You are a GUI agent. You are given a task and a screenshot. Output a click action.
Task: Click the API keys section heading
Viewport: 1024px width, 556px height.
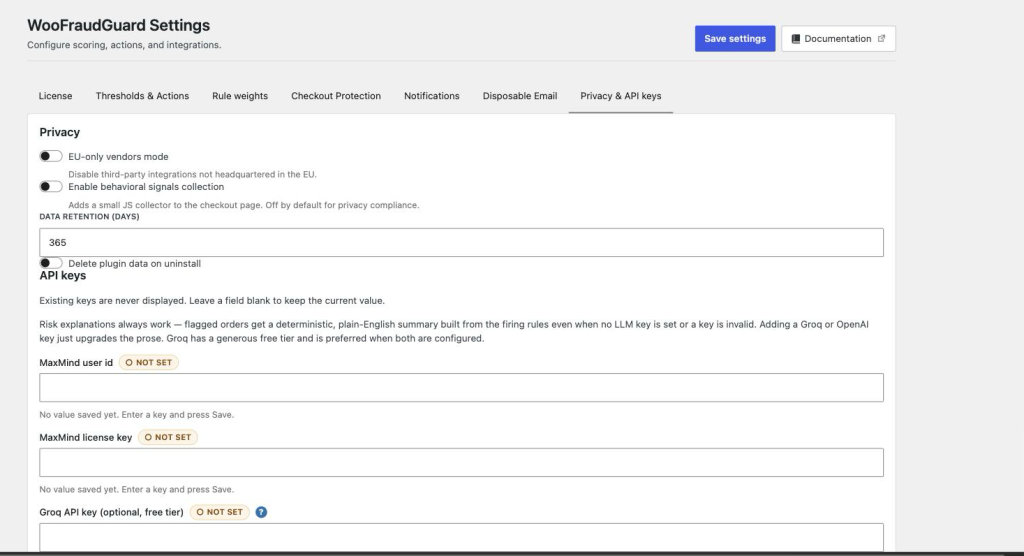63,276
